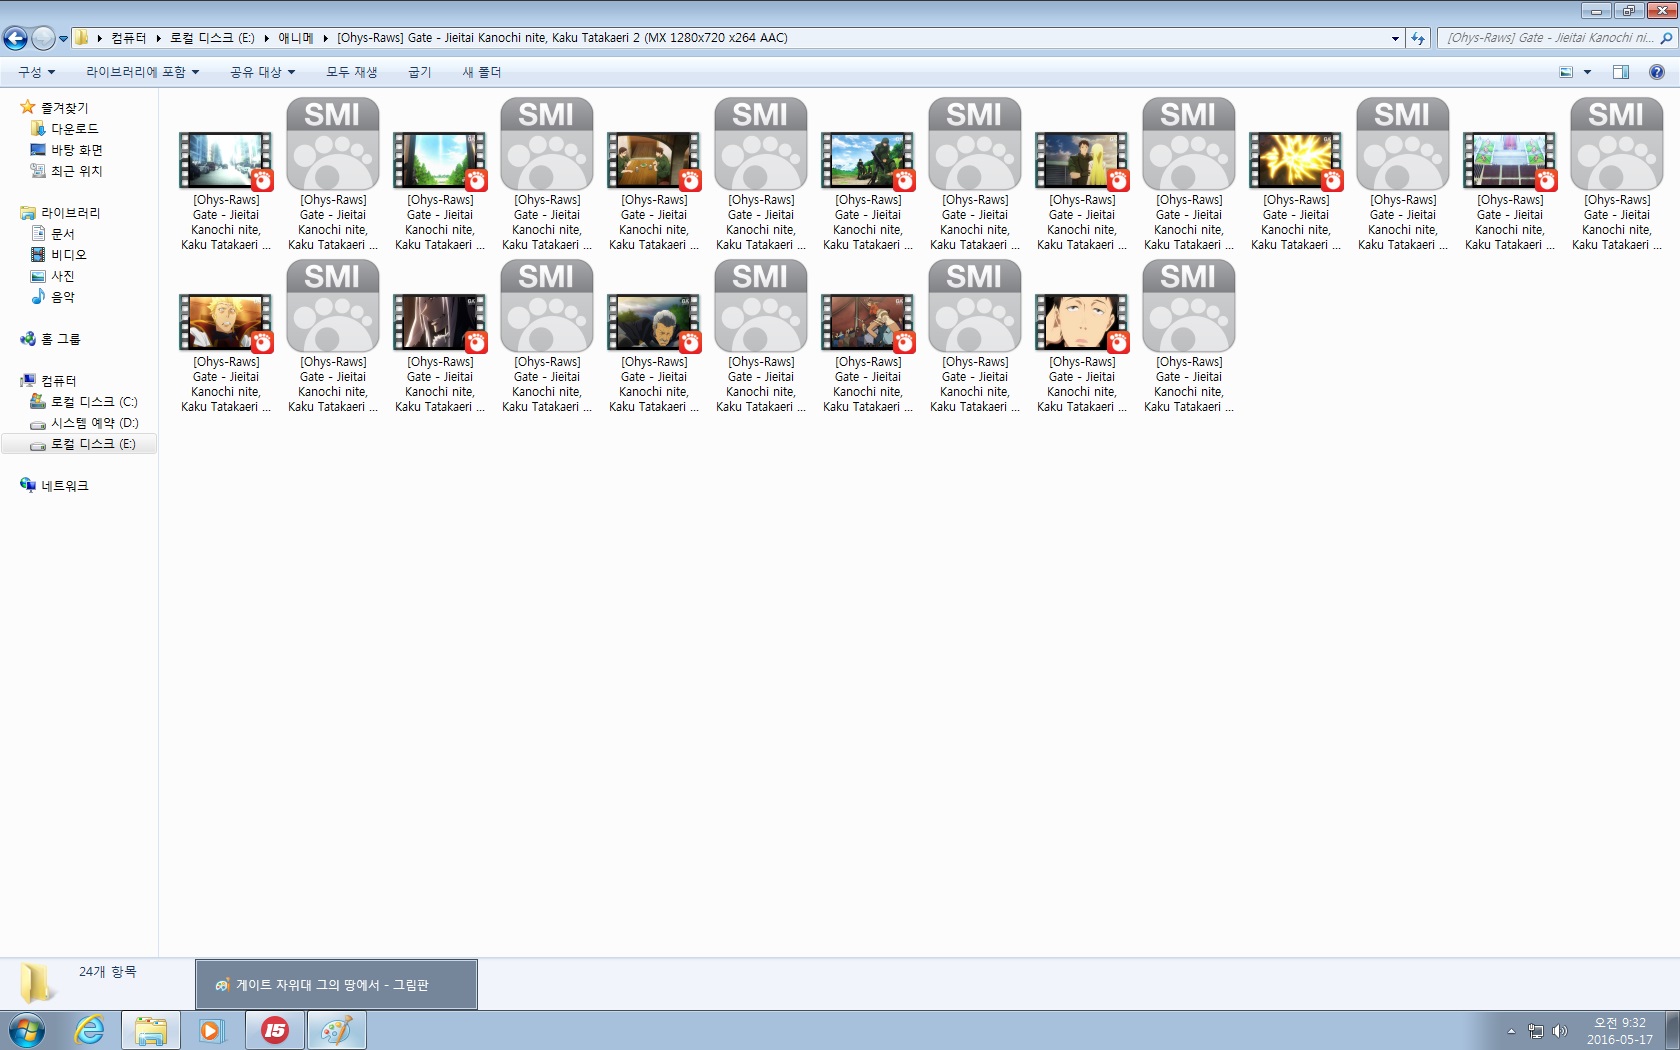Screen dimensions: 1680x1050
Task: Launch Internet Explorer from the taskbar
Action: (x=89, y=1030)
